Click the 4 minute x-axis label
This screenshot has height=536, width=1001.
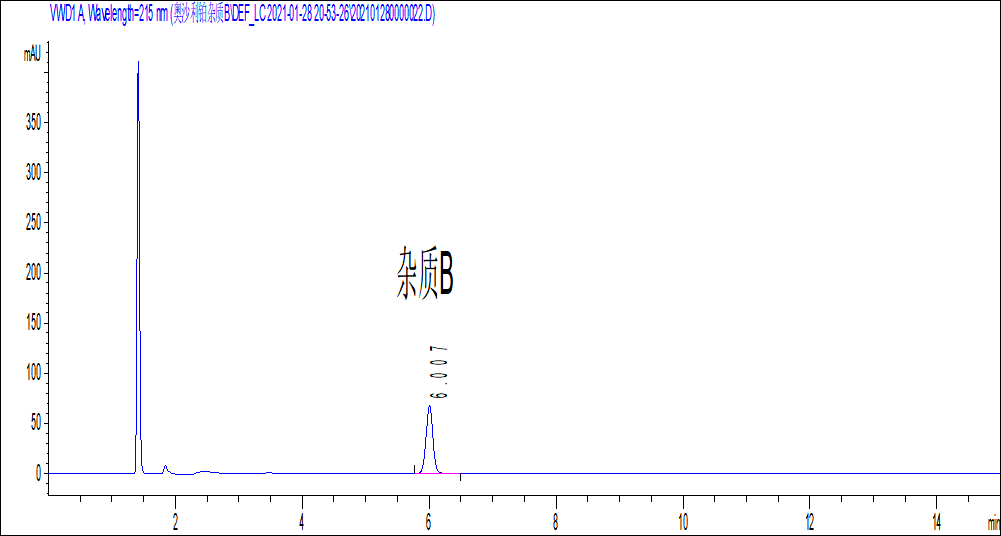coord(302,520)
